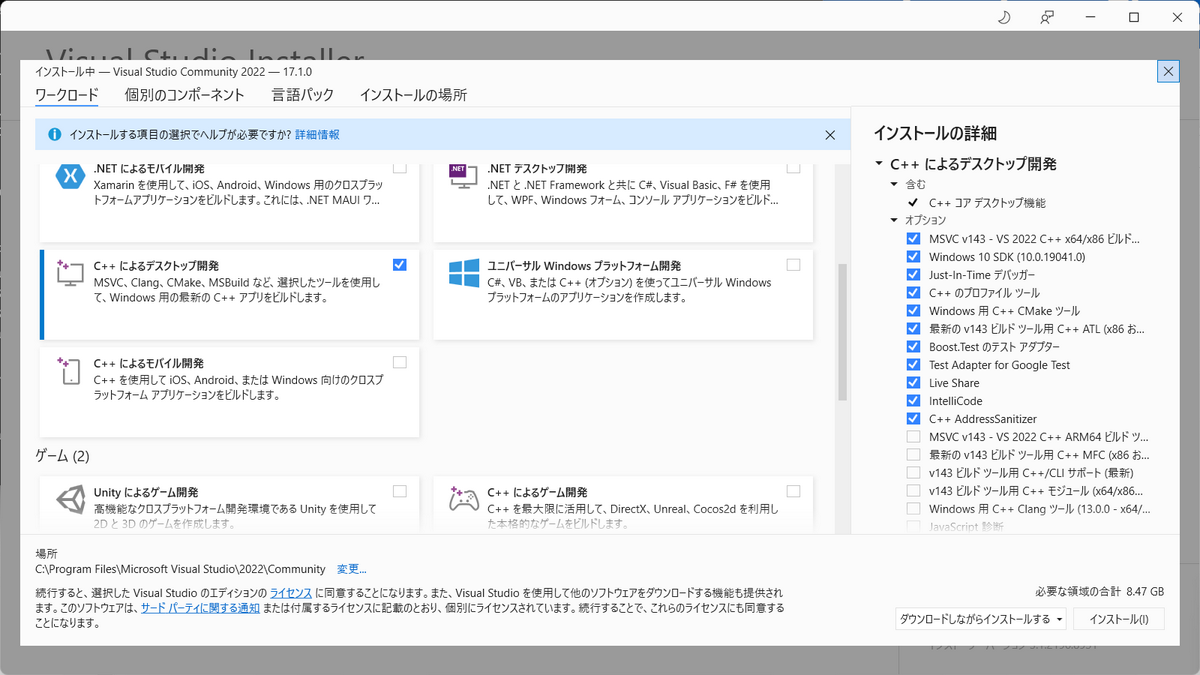1200x675 pixels.
Task: Click the C++ mobile development phone icon
Action: (69, 371)
